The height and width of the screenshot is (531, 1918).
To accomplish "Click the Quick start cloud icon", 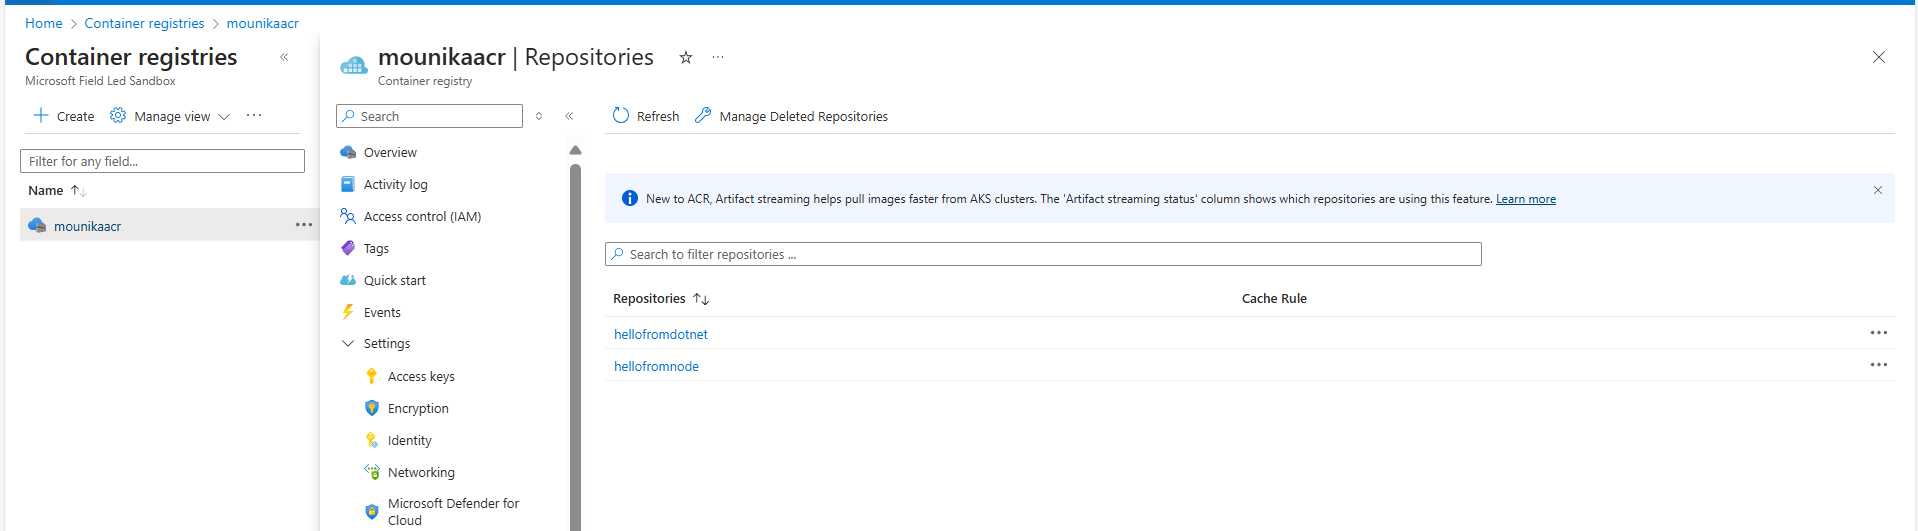I will pyautogui.click(x=348, y=280).
